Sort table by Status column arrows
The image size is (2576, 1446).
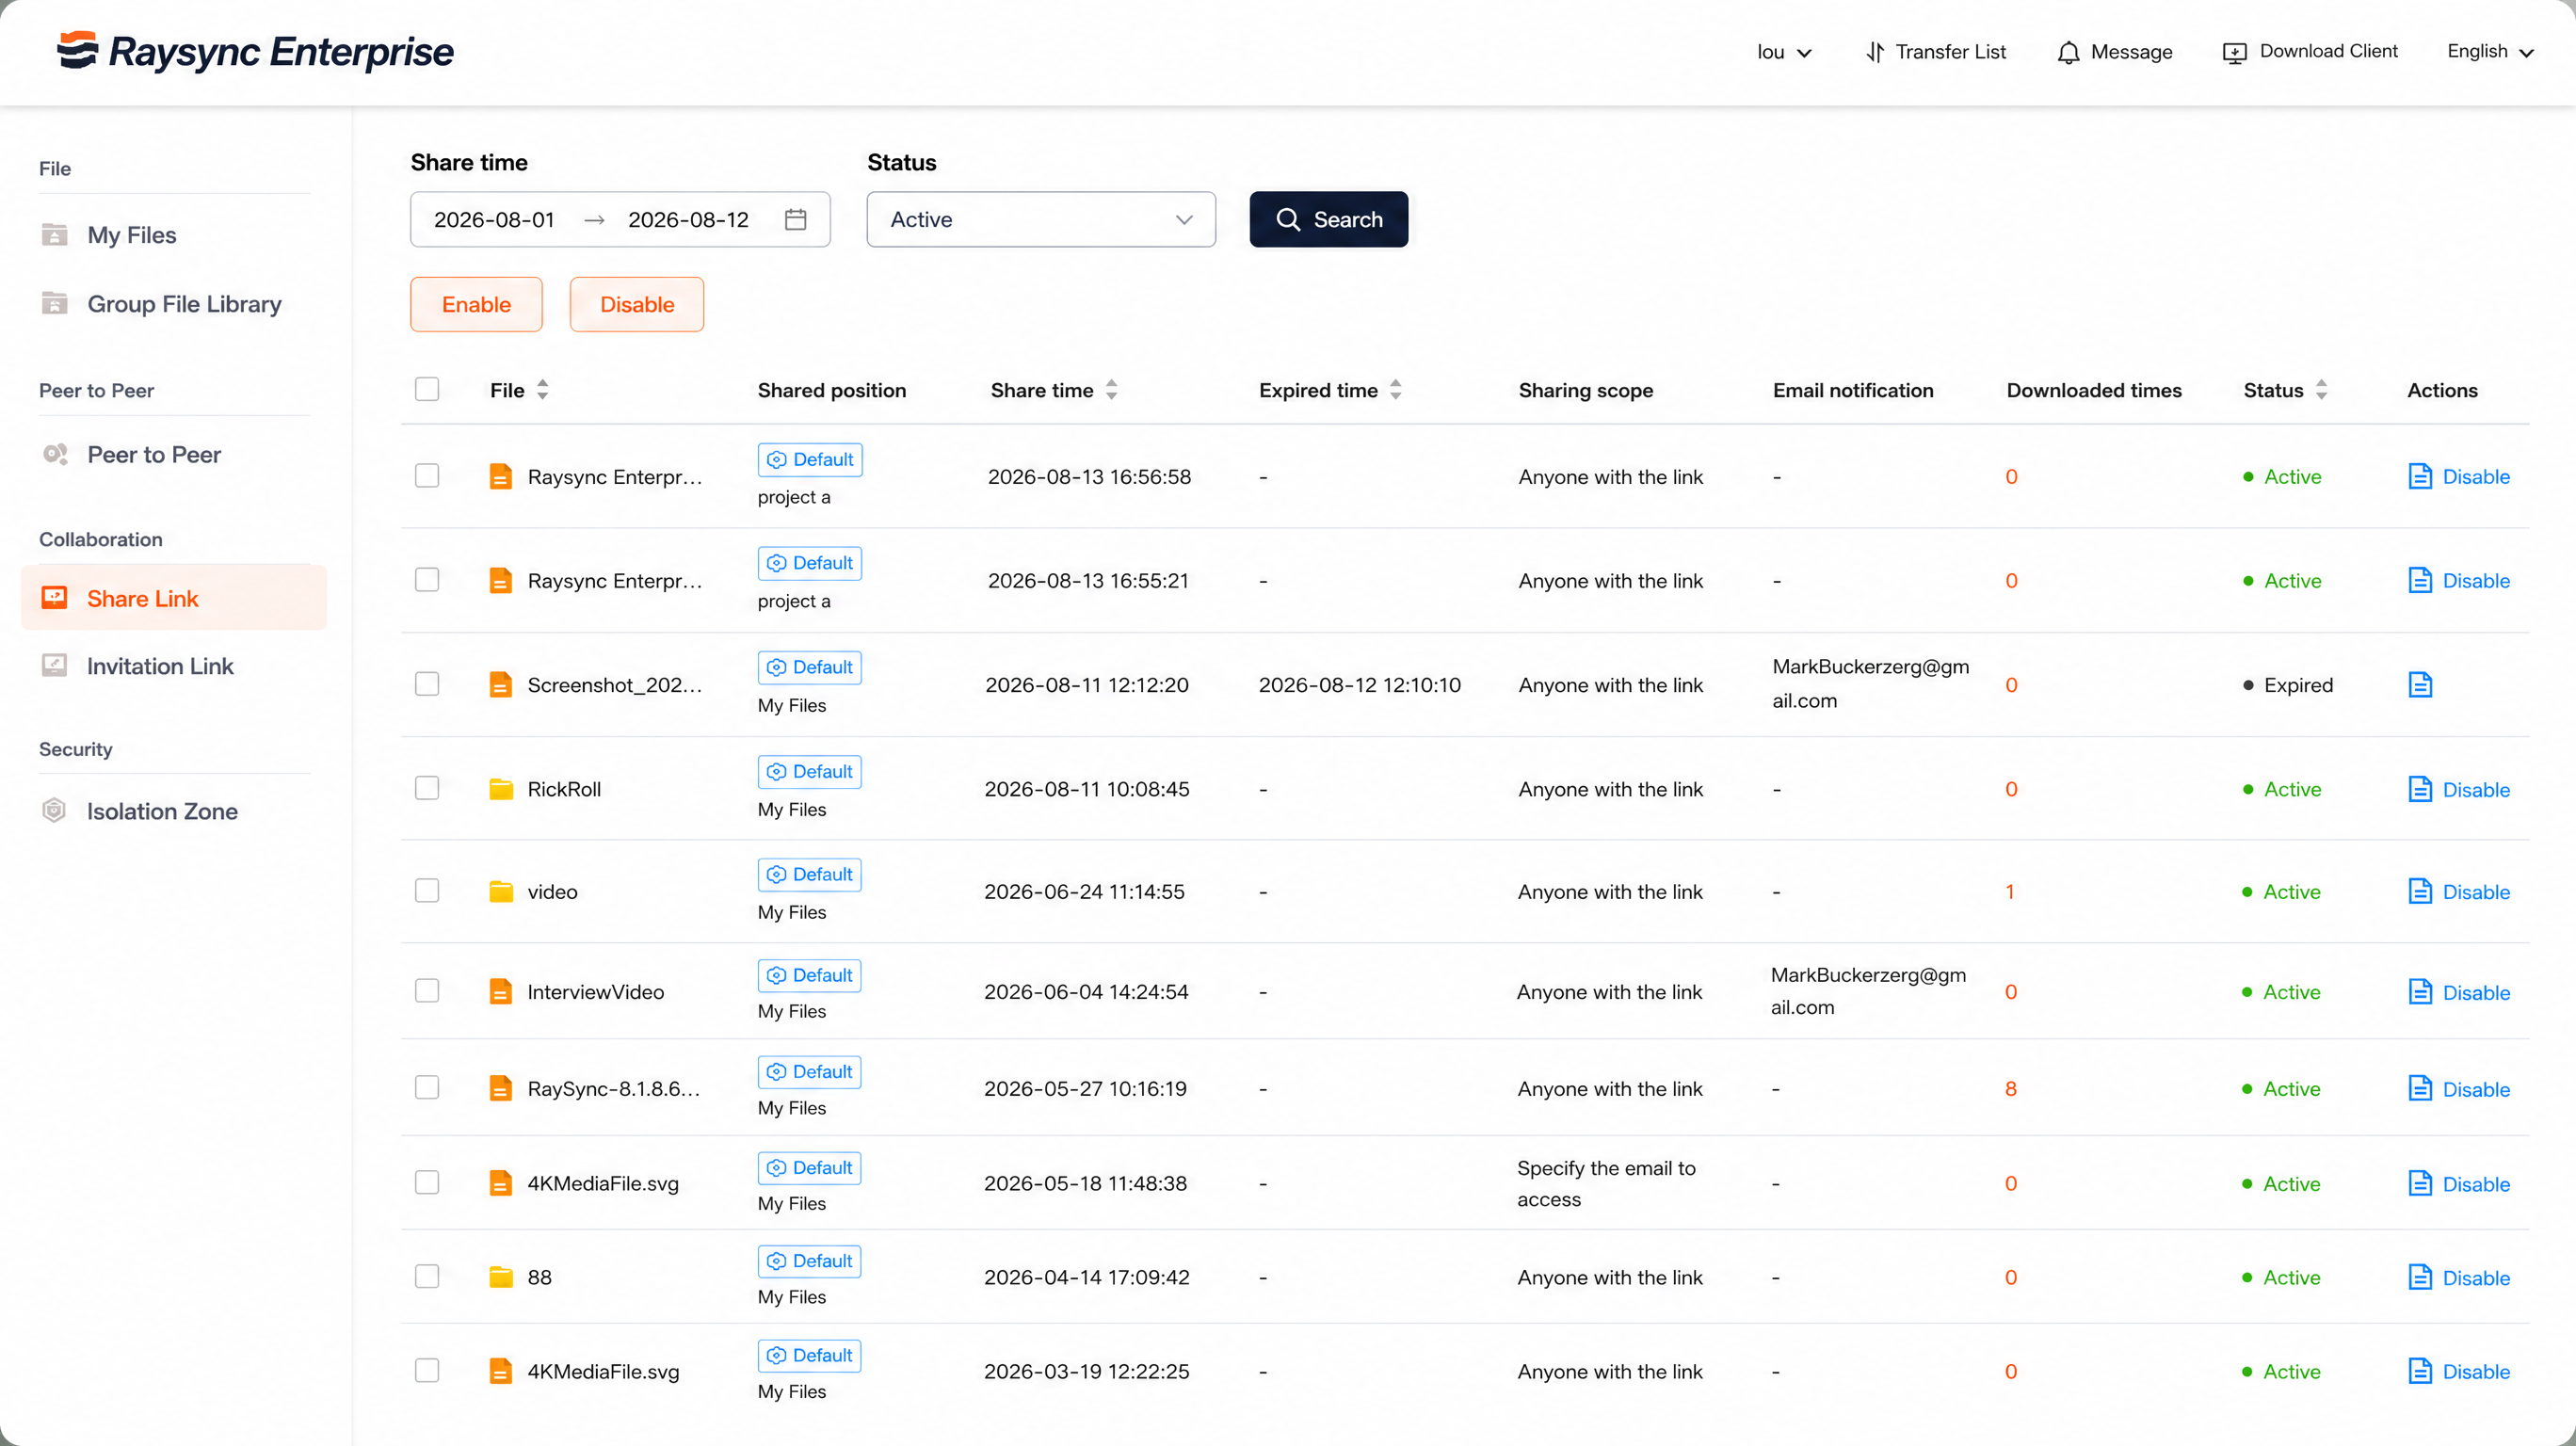tap(2322, 390)
